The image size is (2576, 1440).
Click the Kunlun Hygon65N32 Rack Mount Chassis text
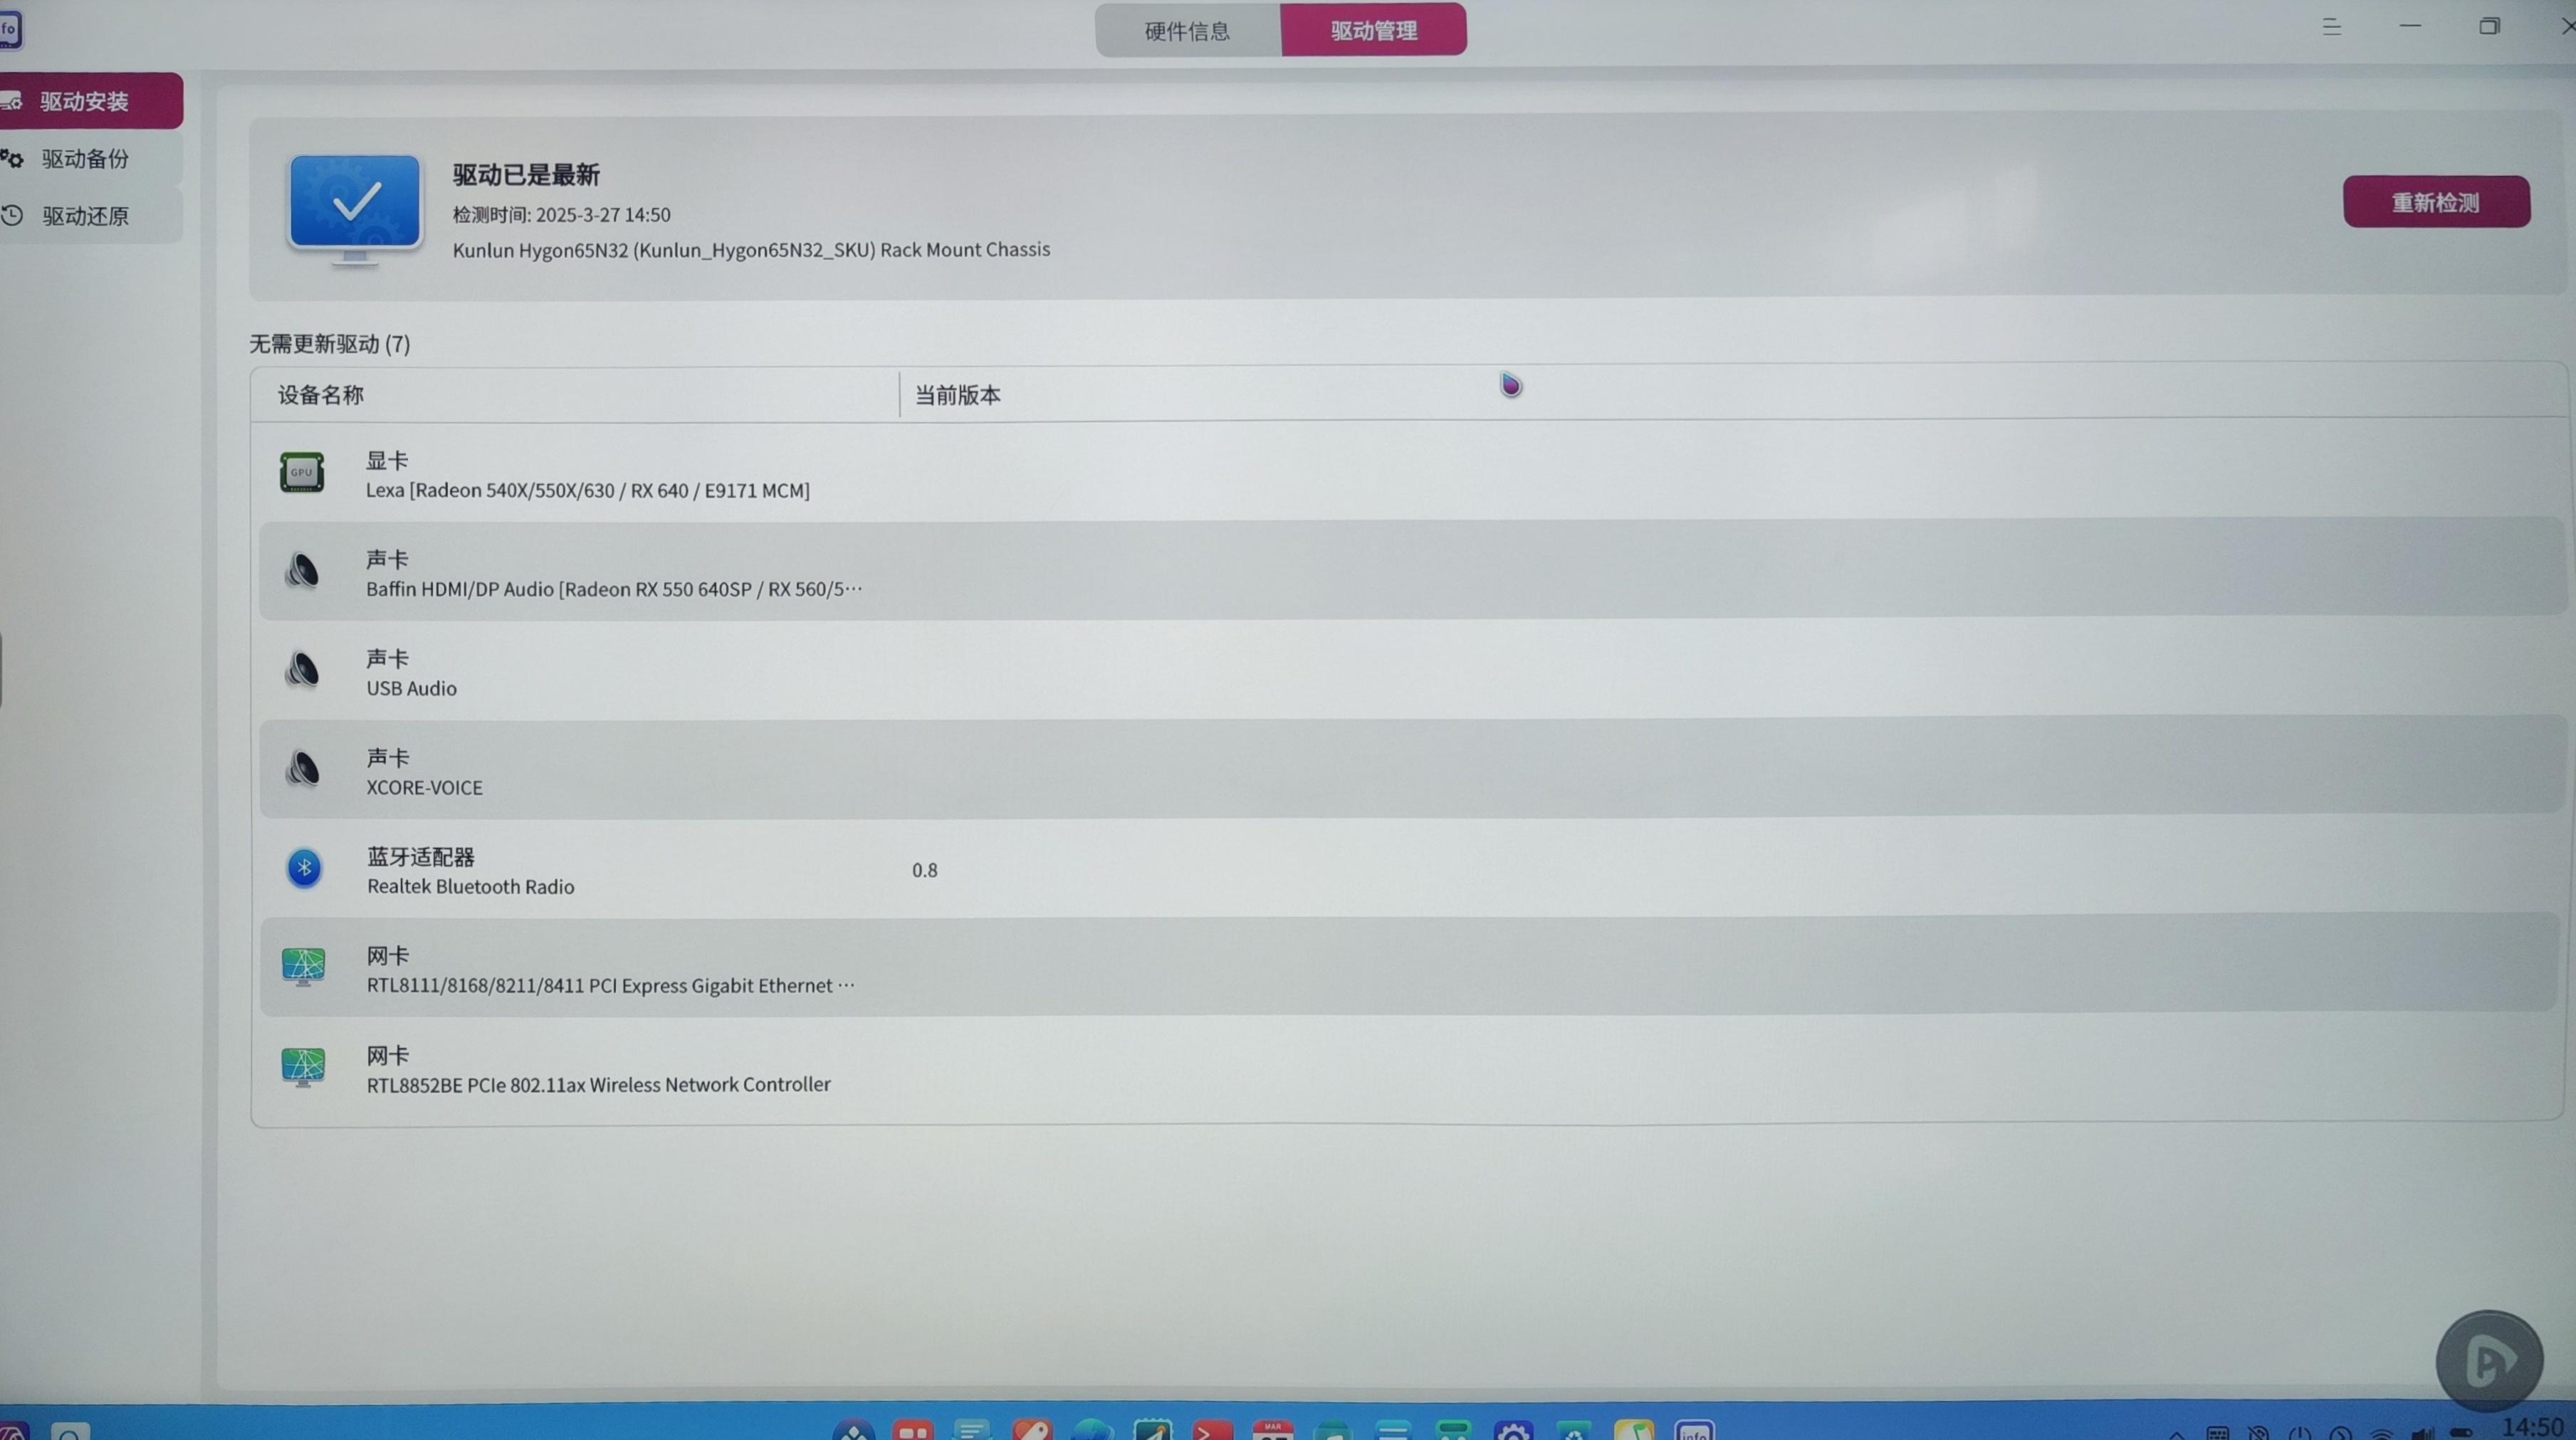click(x=751, y=249)
